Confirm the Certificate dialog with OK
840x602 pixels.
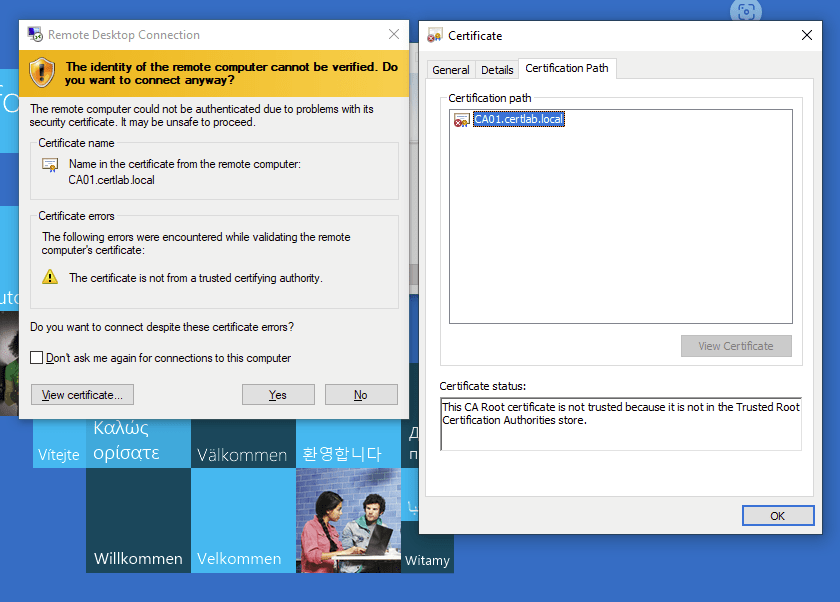(777, 516)
